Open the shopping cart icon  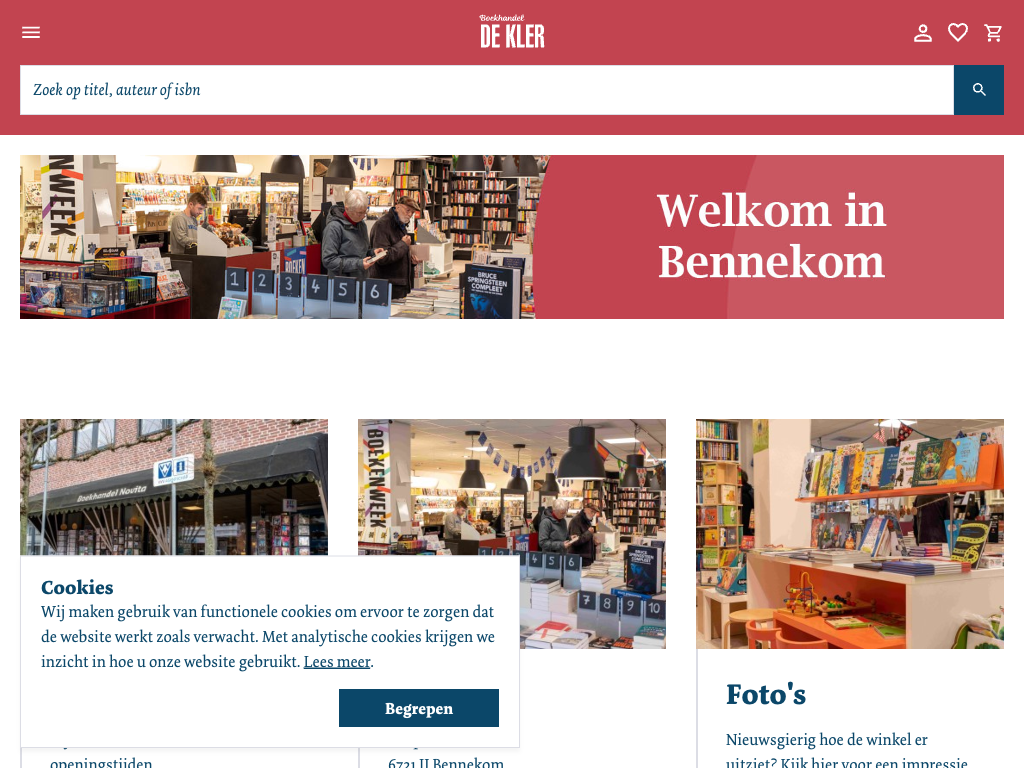[x=993, y=33]
